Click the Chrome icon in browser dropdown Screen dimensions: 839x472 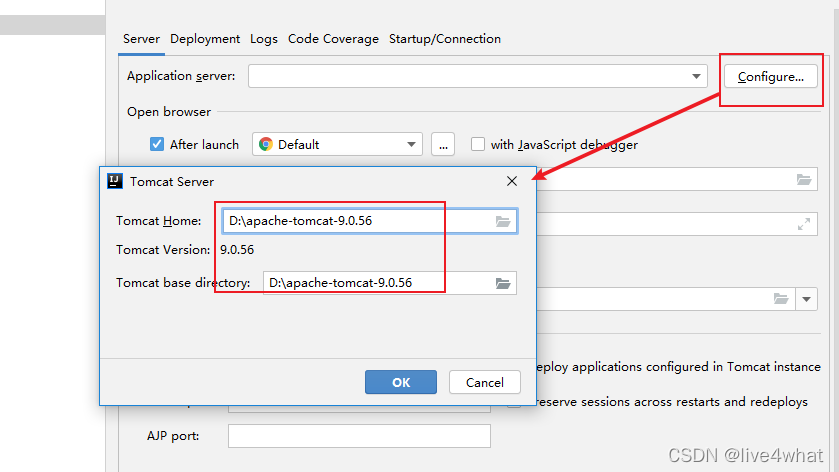pyautogui.click(x=265, y=144)
